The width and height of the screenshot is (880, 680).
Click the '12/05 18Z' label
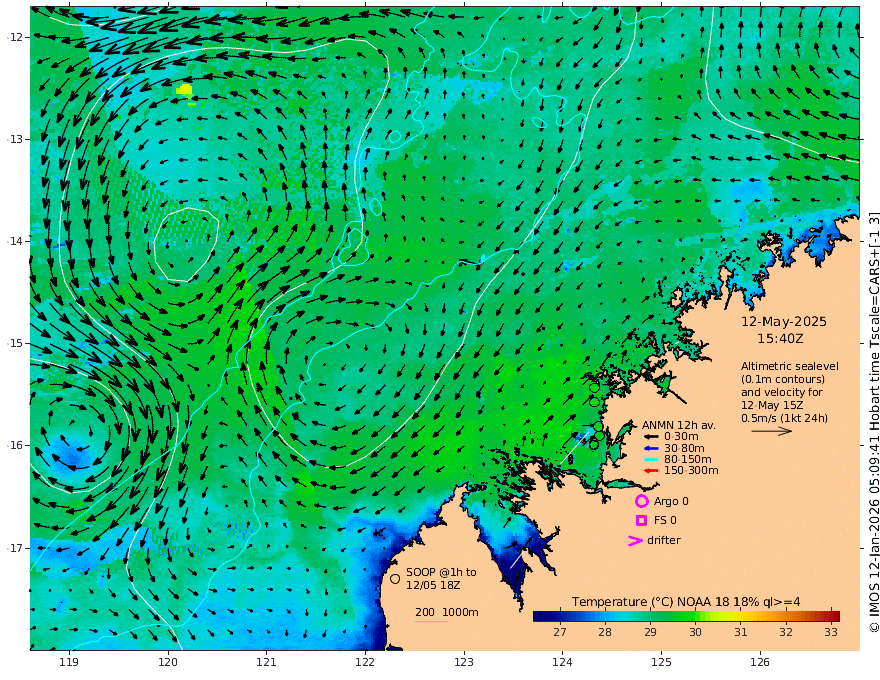433,585
